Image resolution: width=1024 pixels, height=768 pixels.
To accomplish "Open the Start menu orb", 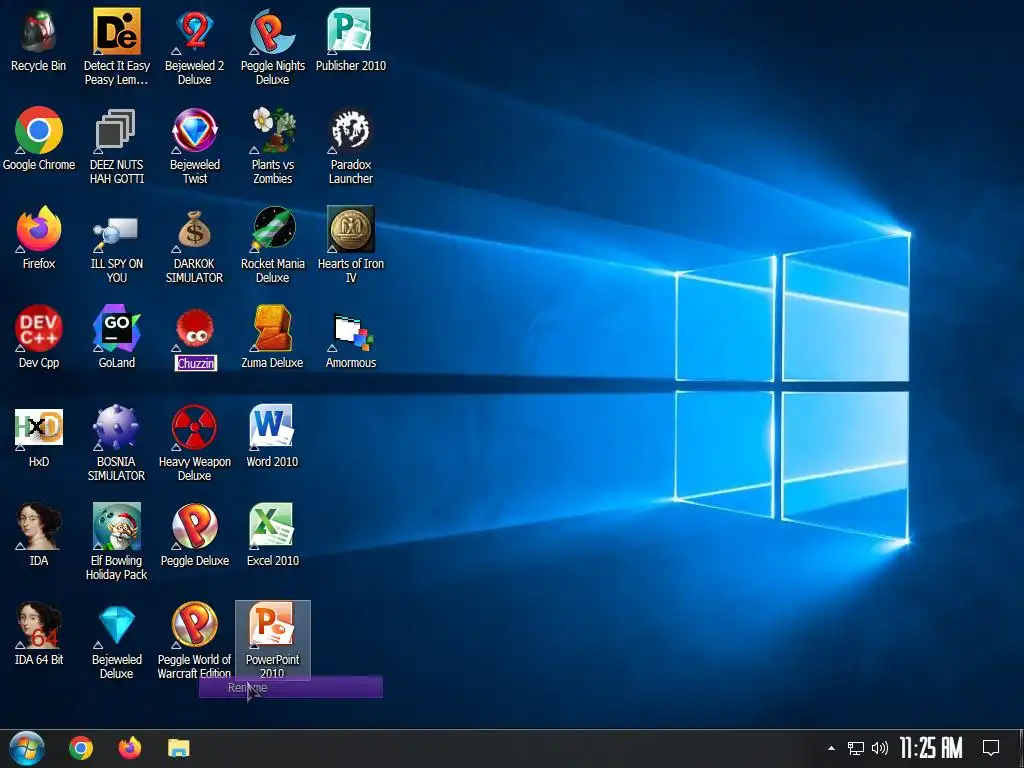I will pyautogui.click(x=27, y=748).
